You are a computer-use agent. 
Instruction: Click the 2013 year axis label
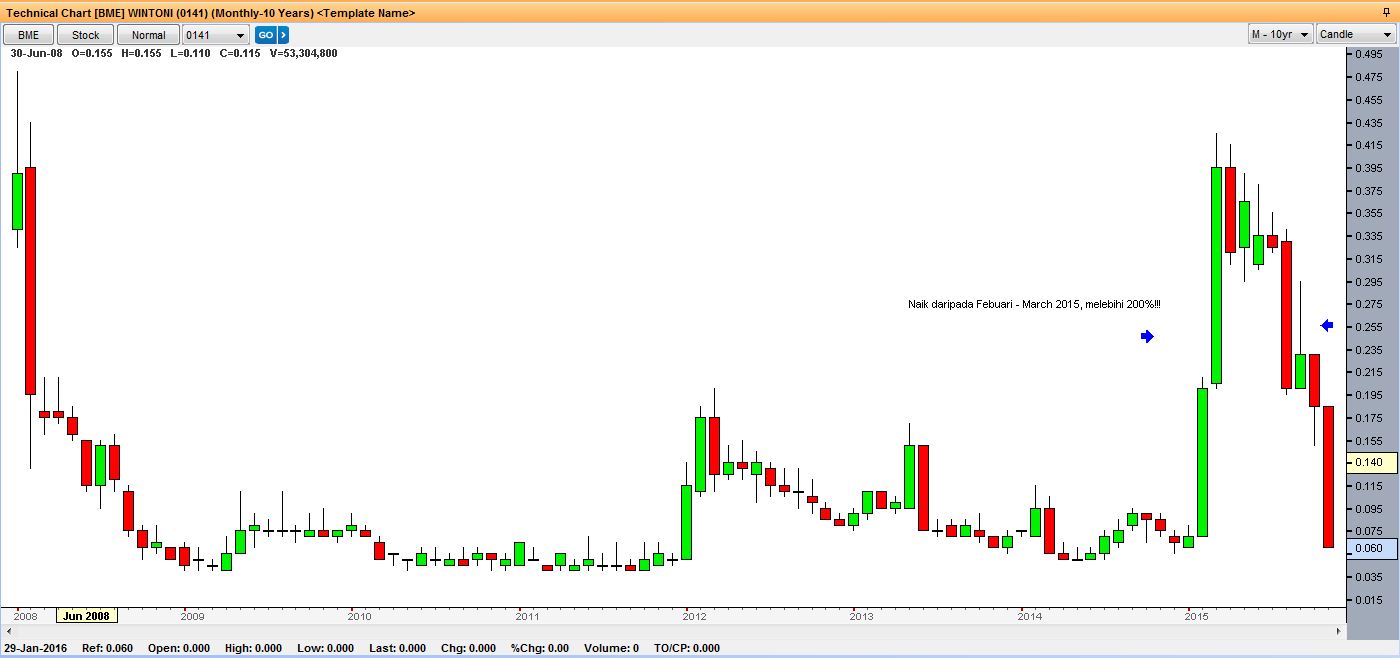(861, 616)
